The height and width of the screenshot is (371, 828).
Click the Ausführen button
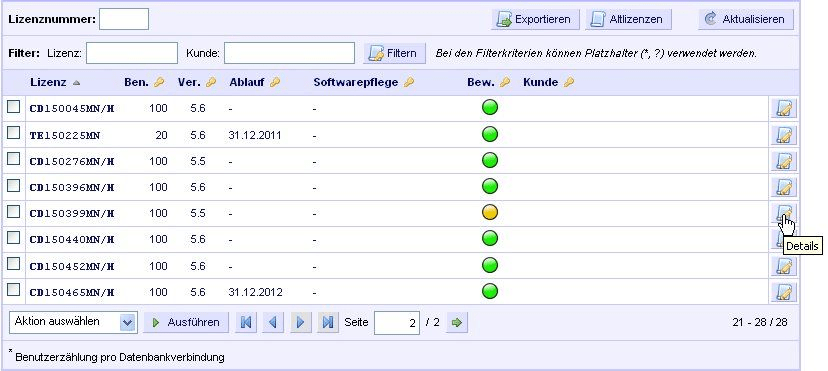[x=186, y=322]
